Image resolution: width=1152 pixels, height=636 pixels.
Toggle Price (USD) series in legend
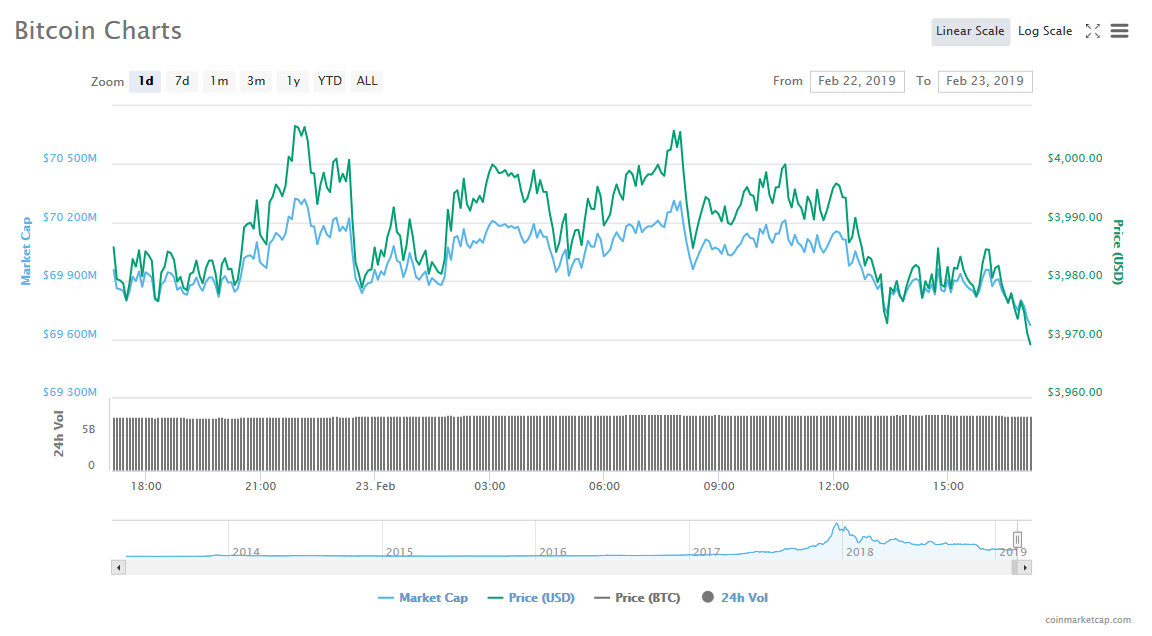pyautogui.click(x=531, y=598)
